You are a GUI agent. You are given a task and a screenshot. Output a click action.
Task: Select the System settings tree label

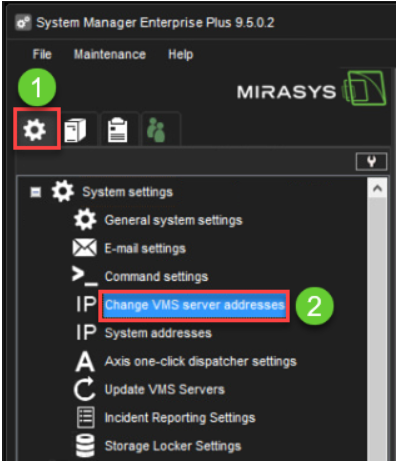coord(127,192)
